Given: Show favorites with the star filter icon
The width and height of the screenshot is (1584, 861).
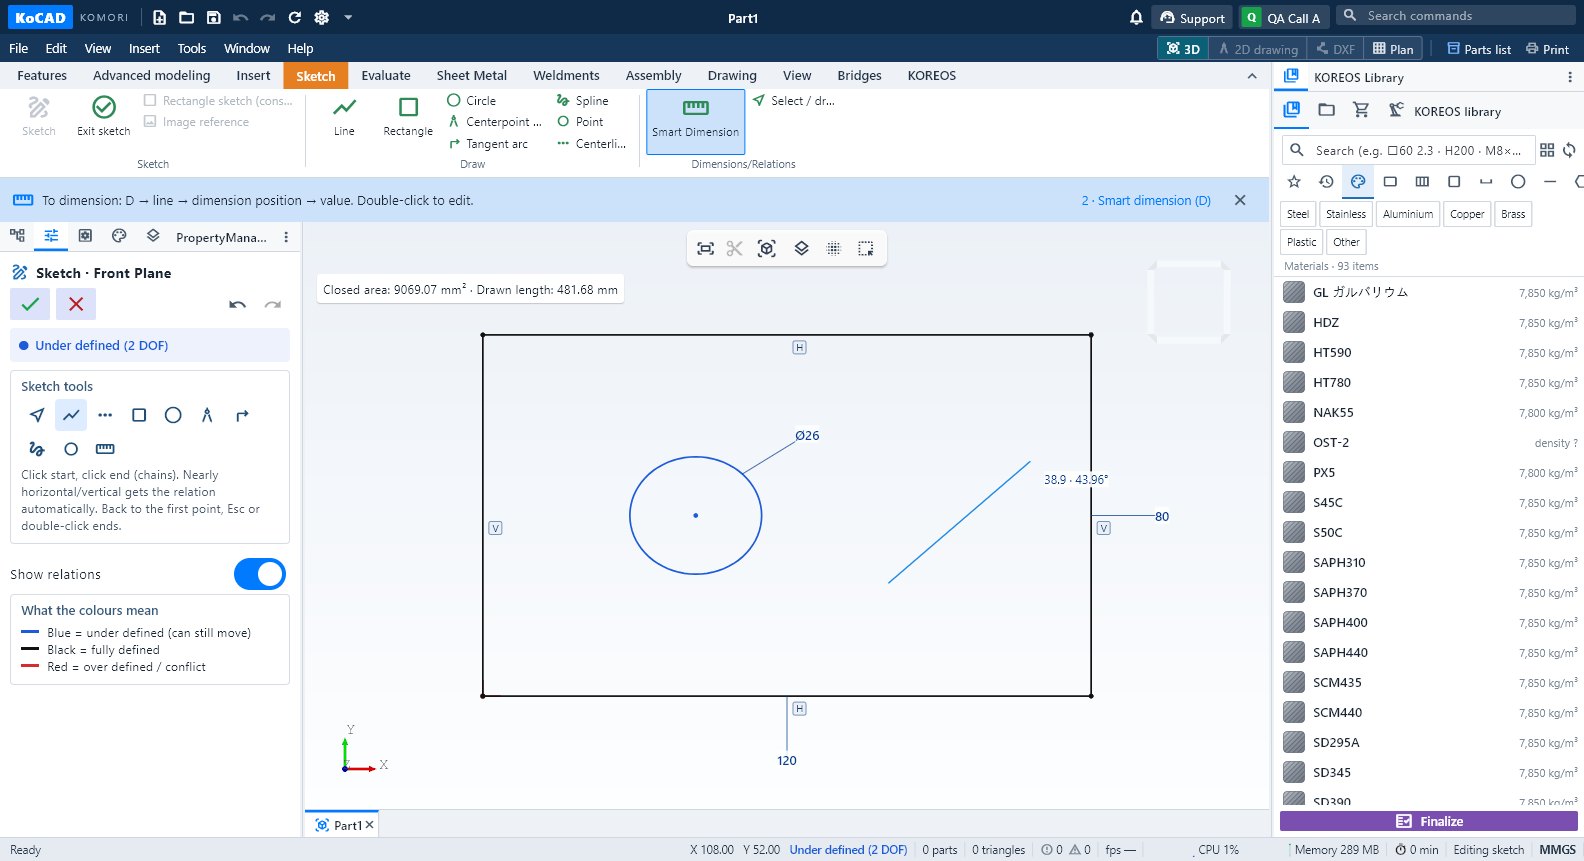Looking at the screenshot, I should tap(1294, 181).
